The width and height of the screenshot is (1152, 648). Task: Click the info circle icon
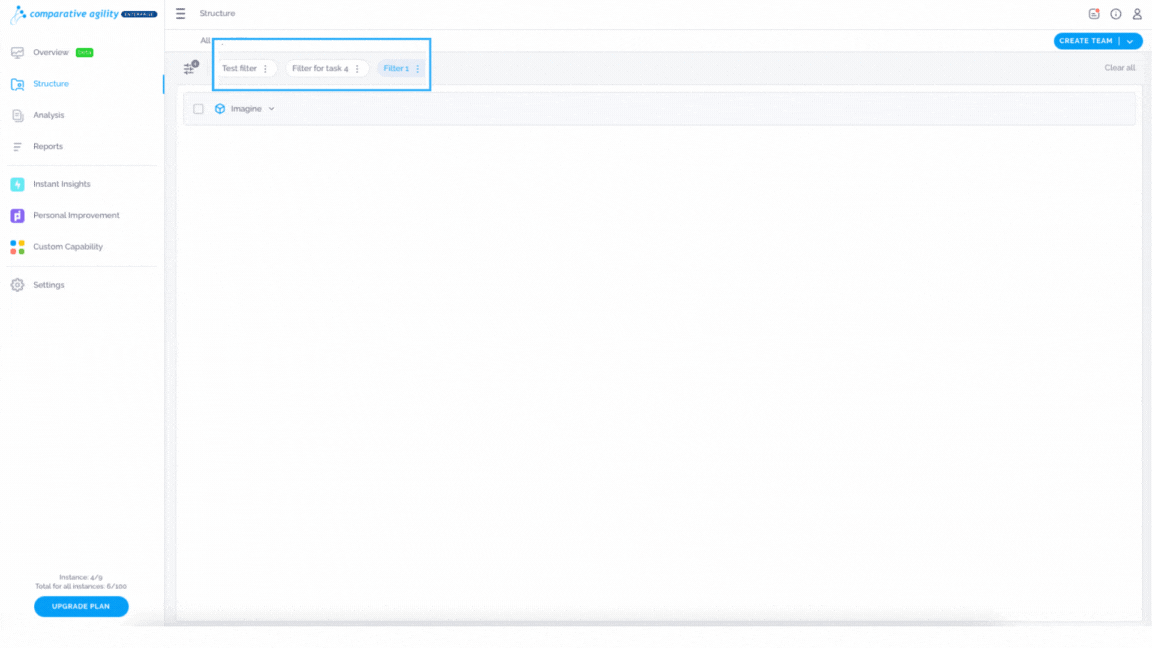(x=1115, y=14)
